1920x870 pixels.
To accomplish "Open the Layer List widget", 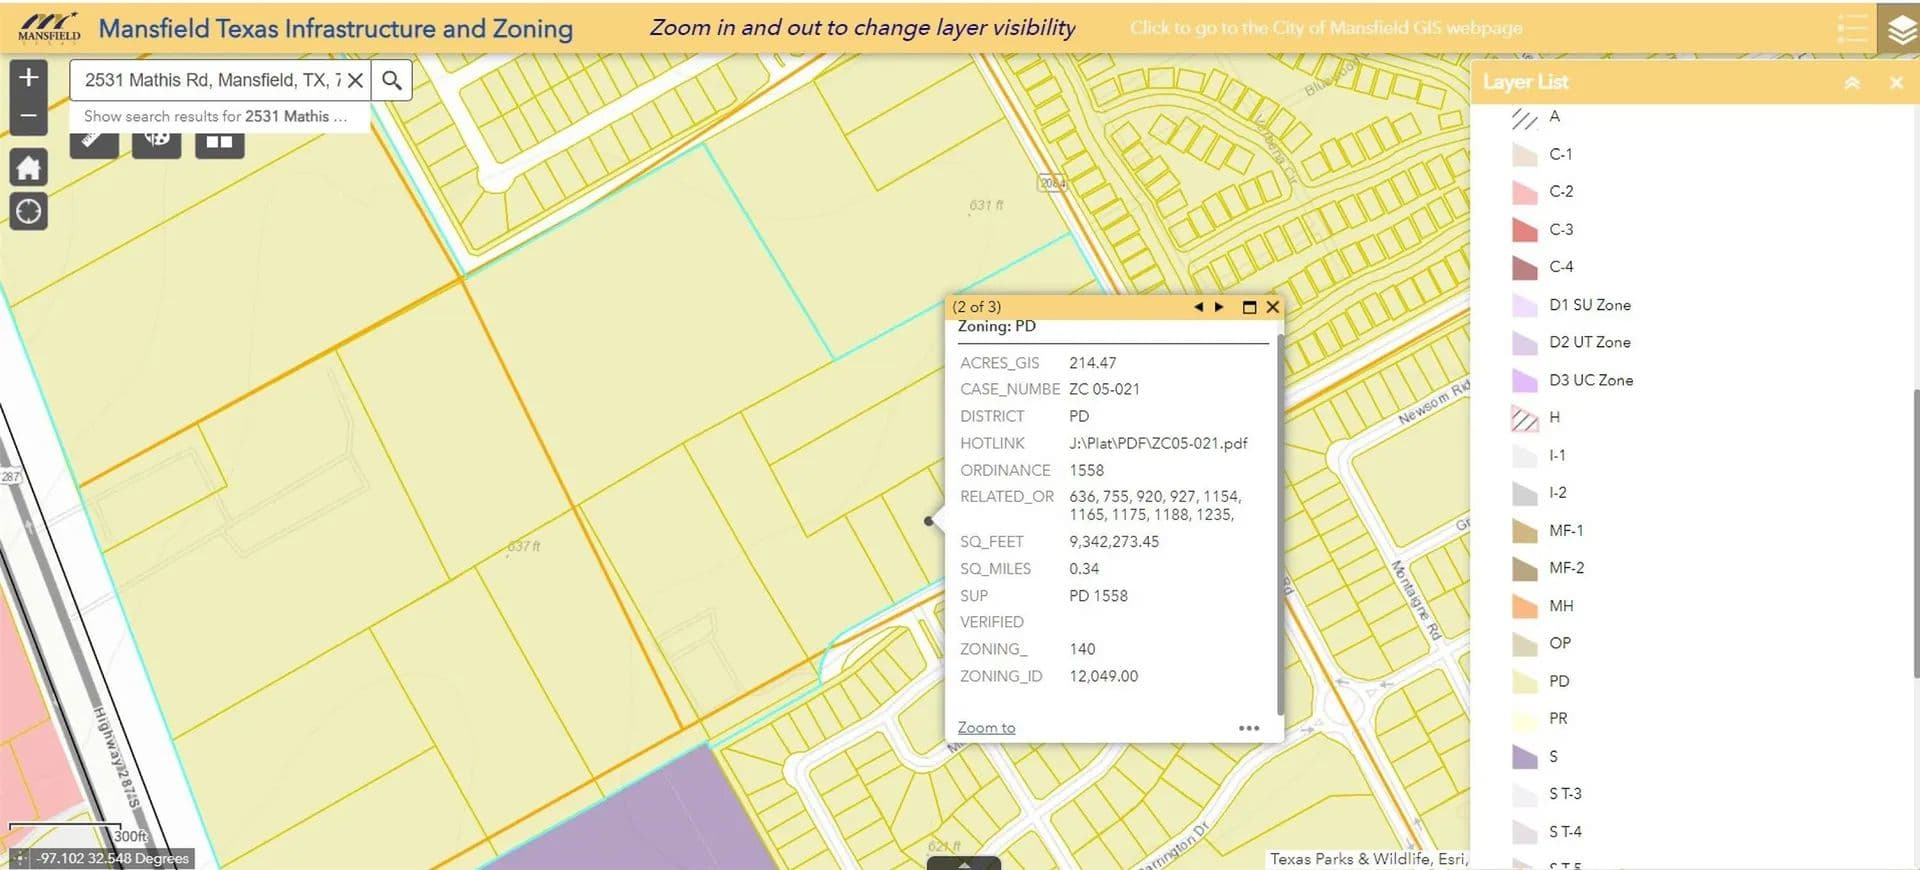I will click(1900, 29).
